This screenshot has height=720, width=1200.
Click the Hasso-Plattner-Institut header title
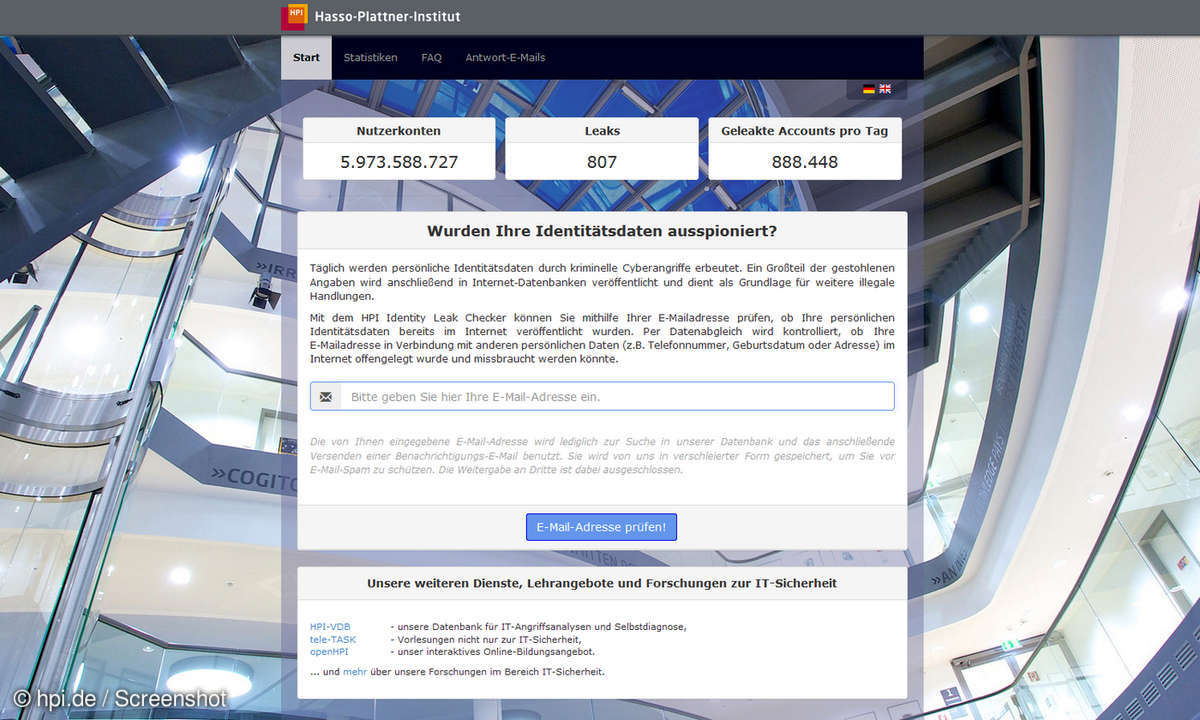[x=387, y=17]
